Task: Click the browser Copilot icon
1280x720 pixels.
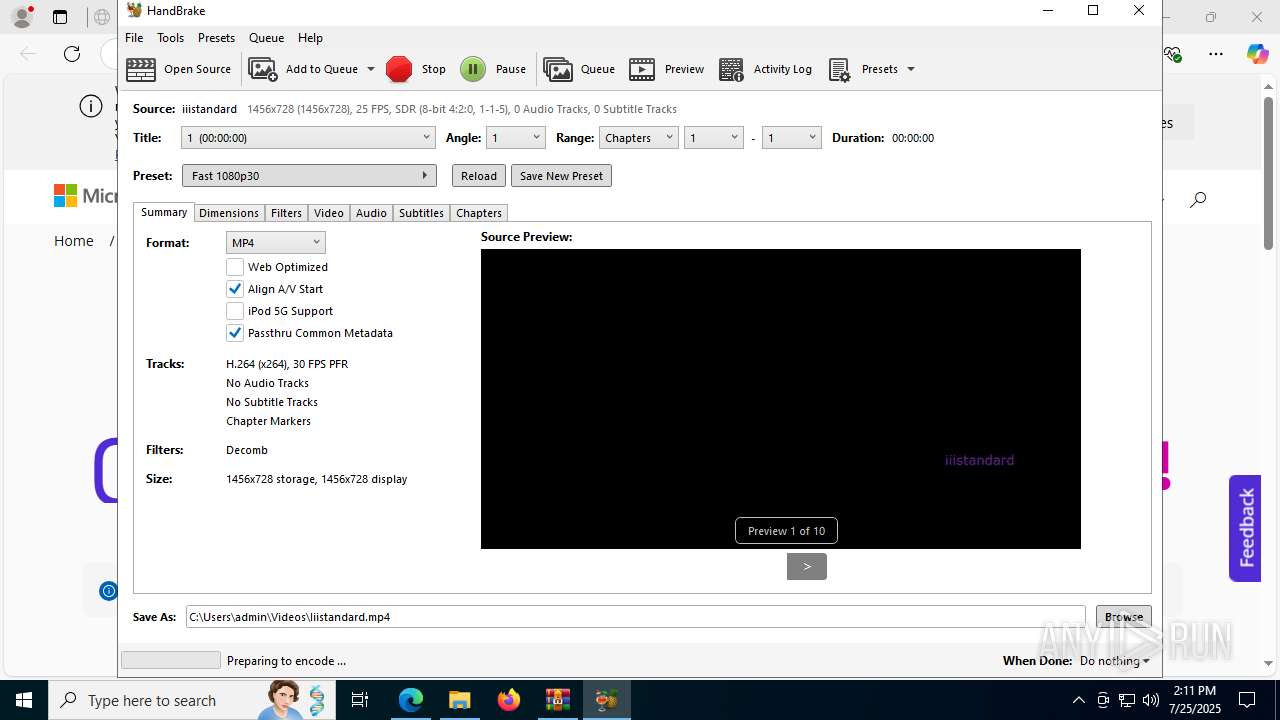Action: tap(1257, 54)
